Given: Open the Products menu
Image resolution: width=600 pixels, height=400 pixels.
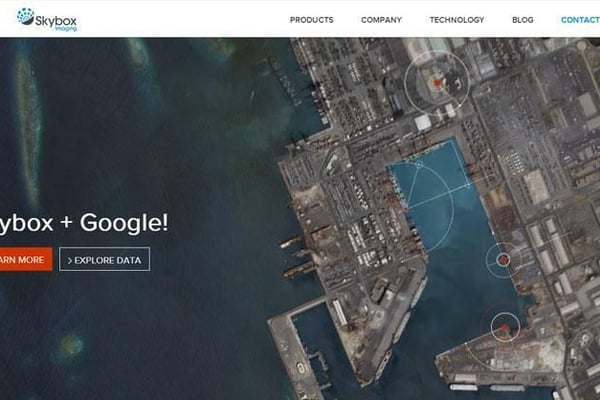Looking at the screenshot, I should click(x=311, y=20).
